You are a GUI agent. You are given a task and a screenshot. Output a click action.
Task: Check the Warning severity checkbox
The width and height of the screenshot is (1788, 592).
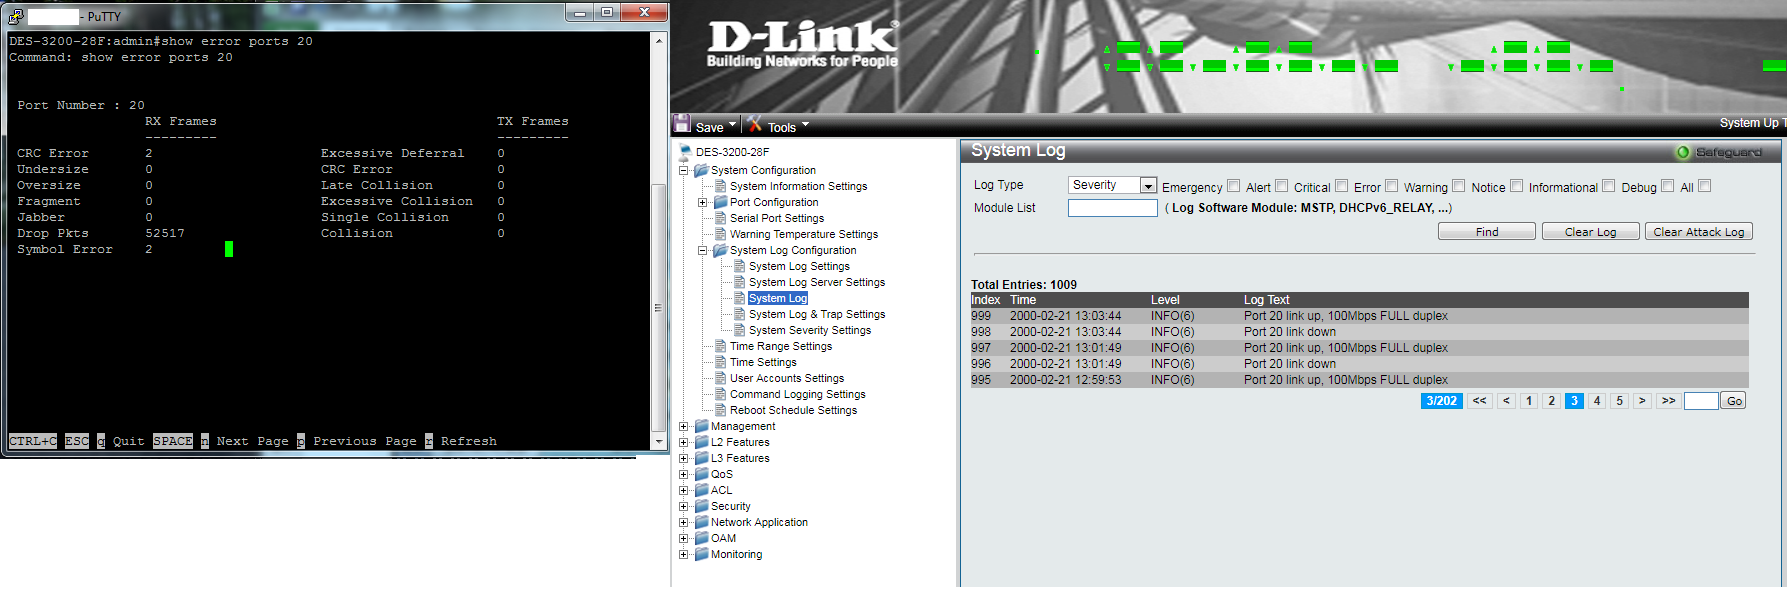(x=1458, y=186)
